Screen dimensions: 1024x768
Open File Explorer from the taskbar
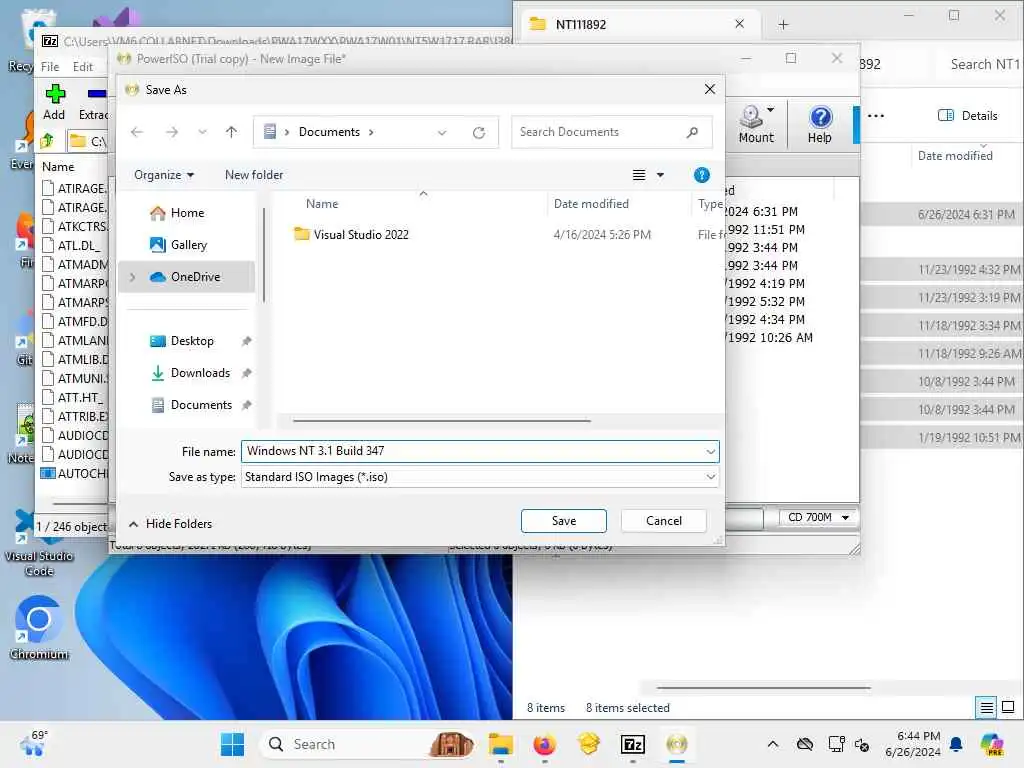tap(501, 744)
